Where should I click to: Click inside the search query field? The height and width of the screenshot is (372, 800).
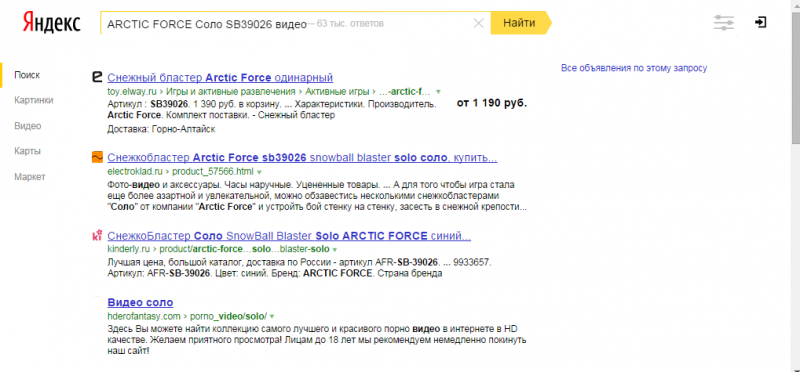(x=286, y=23)
